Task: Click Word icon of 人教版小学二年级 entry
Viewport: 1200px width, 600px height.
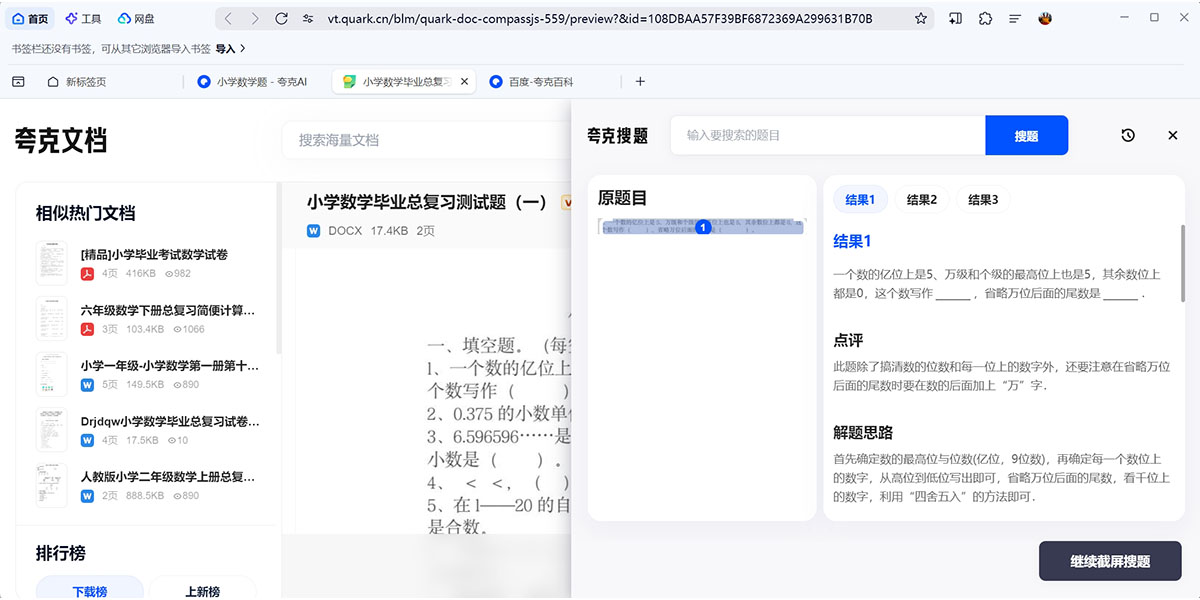Action: tap(87, 495)
